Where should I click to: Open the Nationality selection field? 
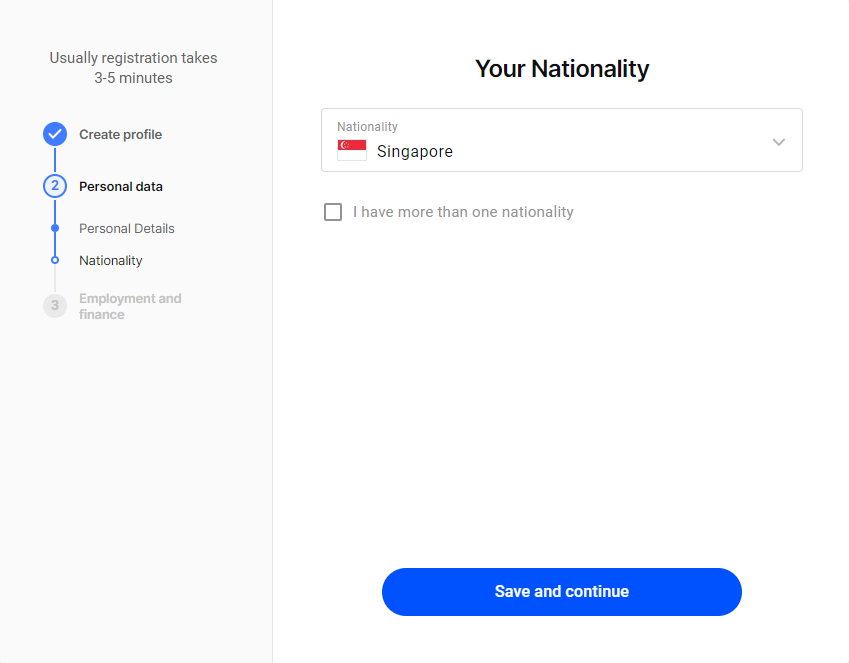[562, 140]
